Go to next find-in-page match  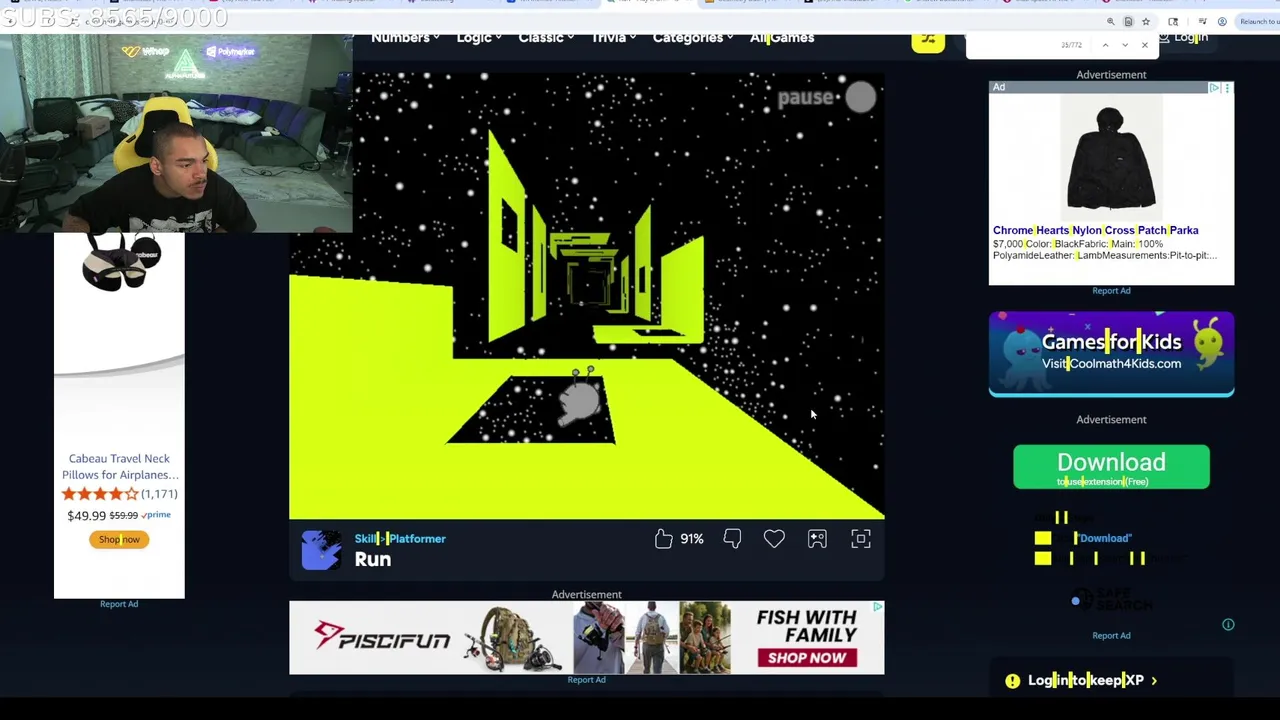[1125, 45]
